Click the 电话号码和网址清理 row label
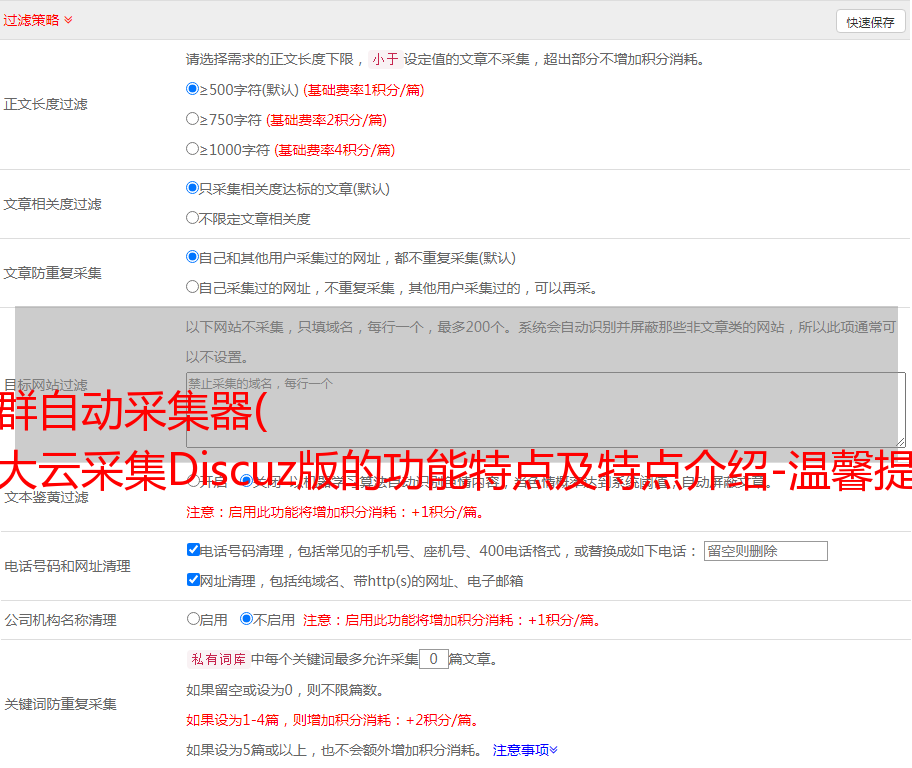 67,566
